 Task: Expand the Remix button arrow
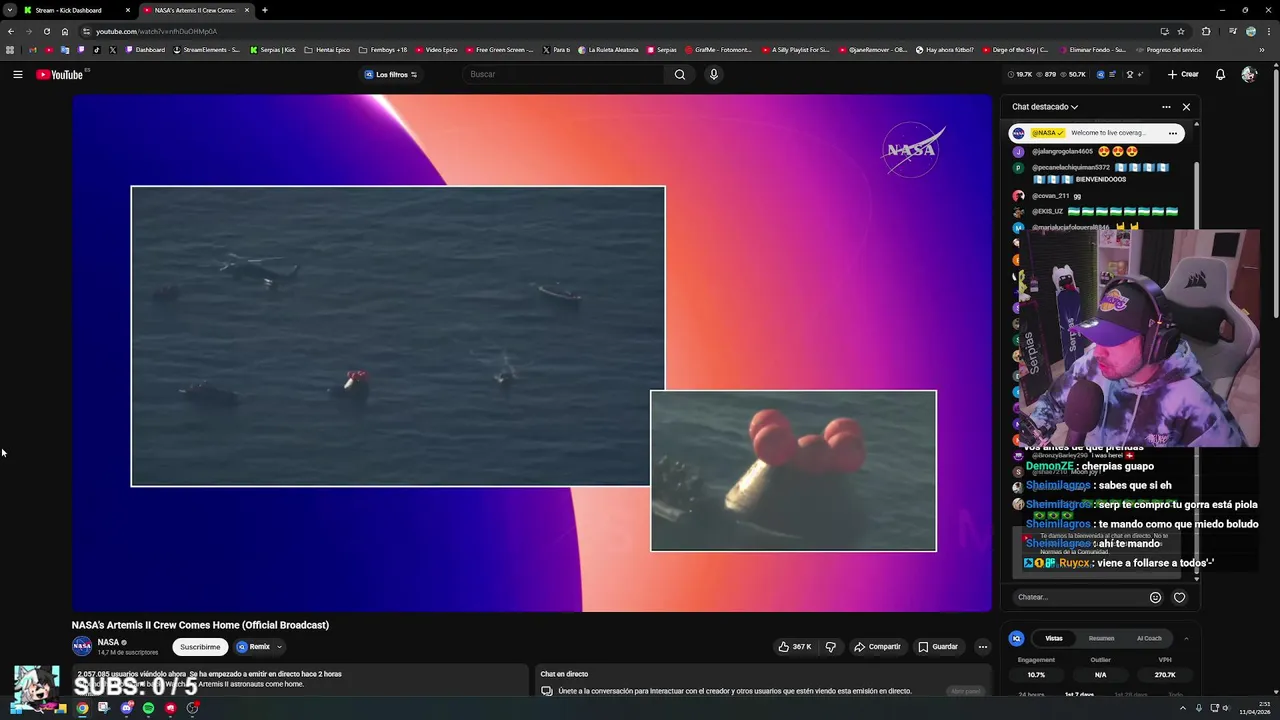pos(280,647)
